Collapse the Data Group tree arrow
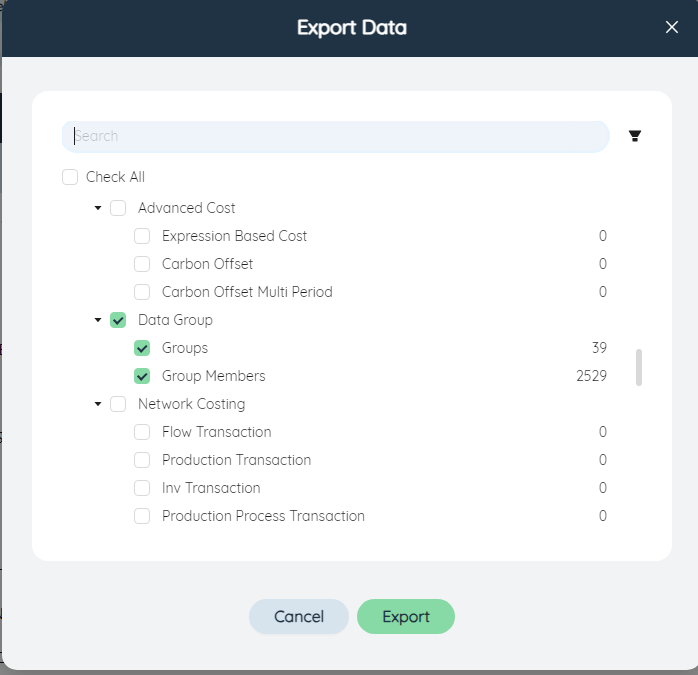The height and width of the screenshot is (675, 698). tap(98, 320)
